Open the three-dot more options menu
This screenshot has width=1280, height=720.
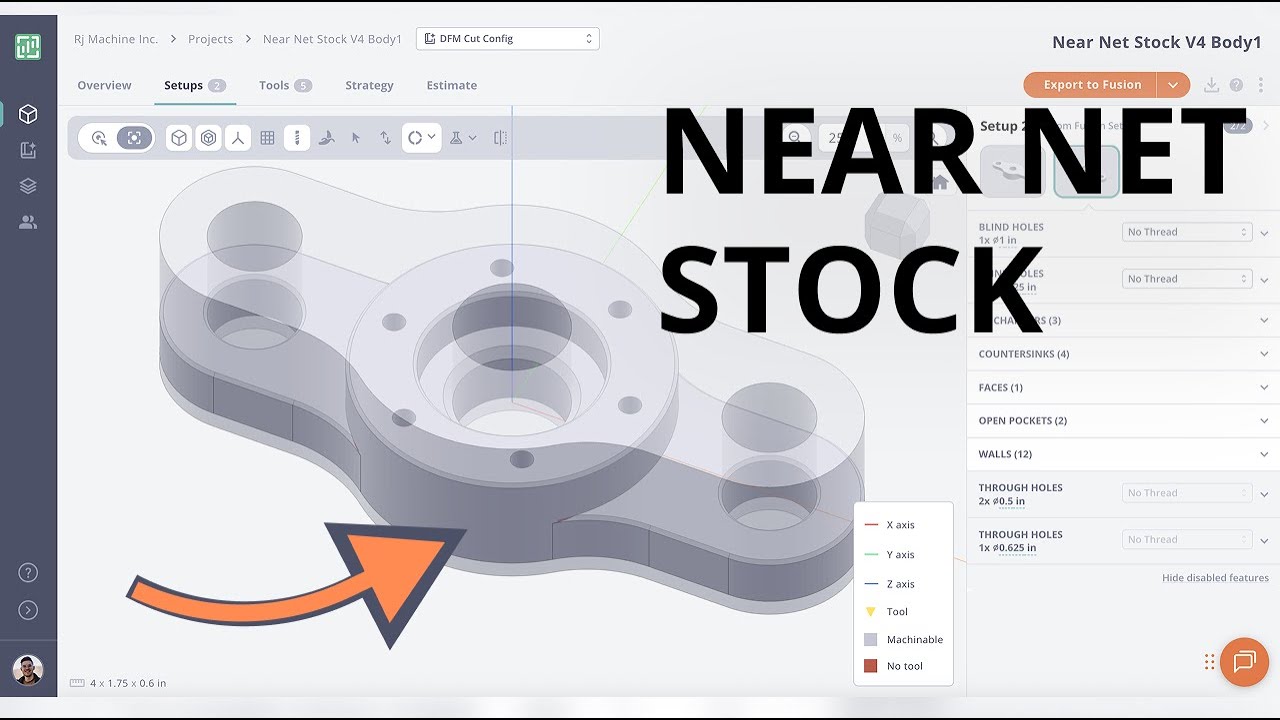click(x=1260, y=85)
